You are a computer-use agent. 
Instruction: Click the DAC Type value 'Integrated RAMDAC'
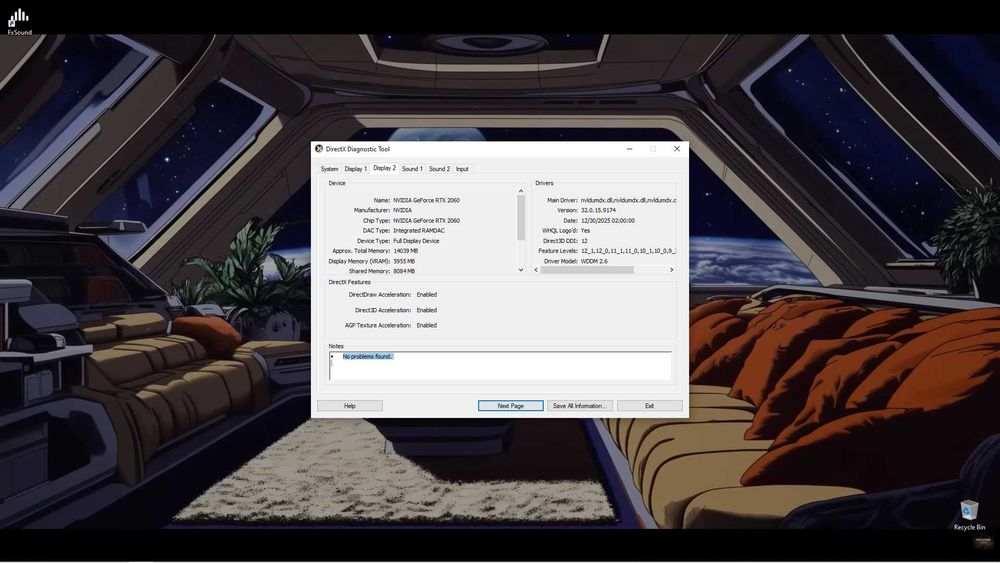click(x=419, y=231)
